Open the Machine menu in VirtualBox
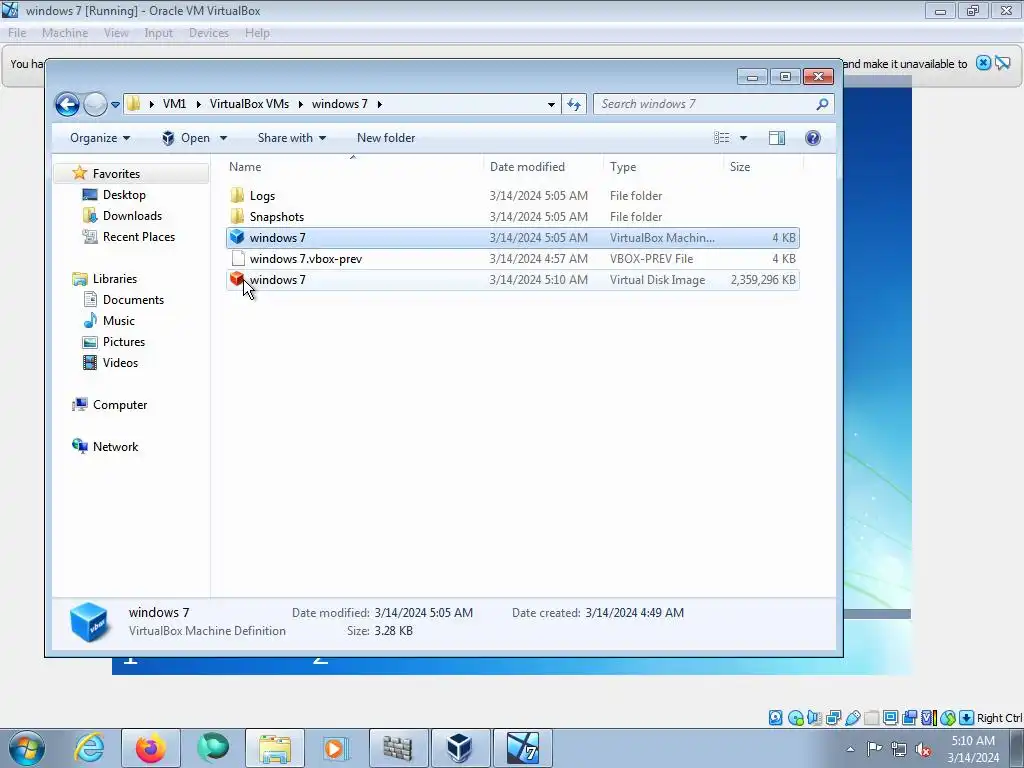Viewport: 1024px width, 768px height. [65, 33]
